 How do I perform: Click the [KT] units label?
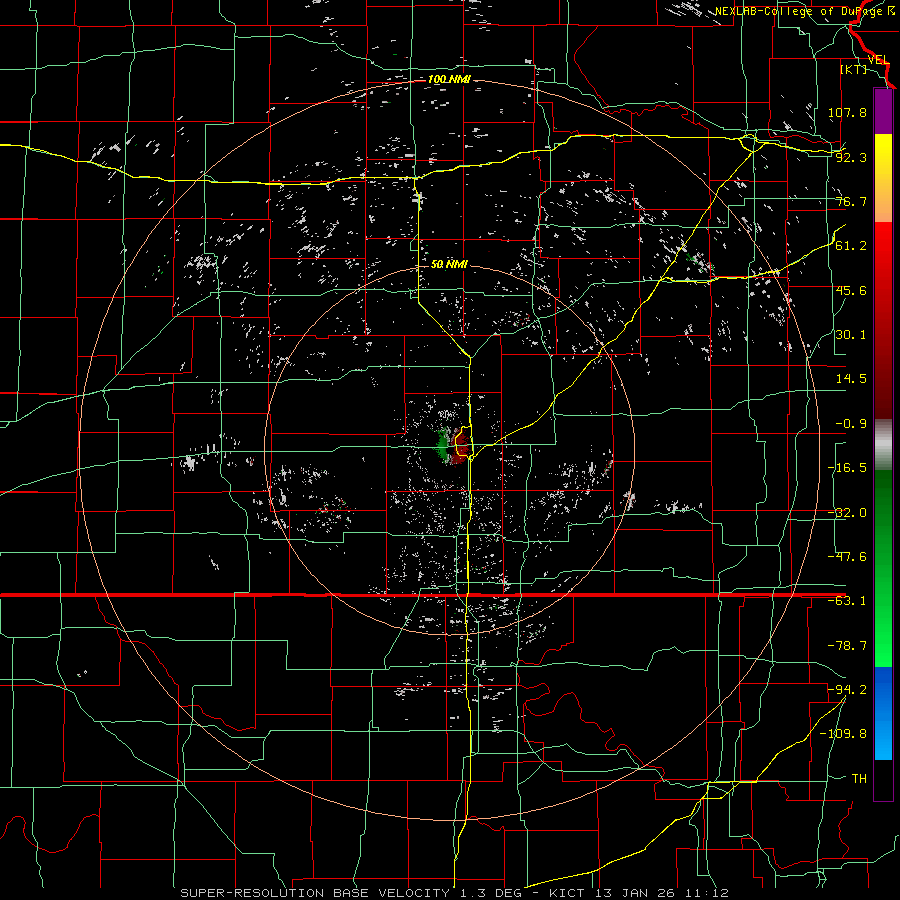click(x=854, y=69)
